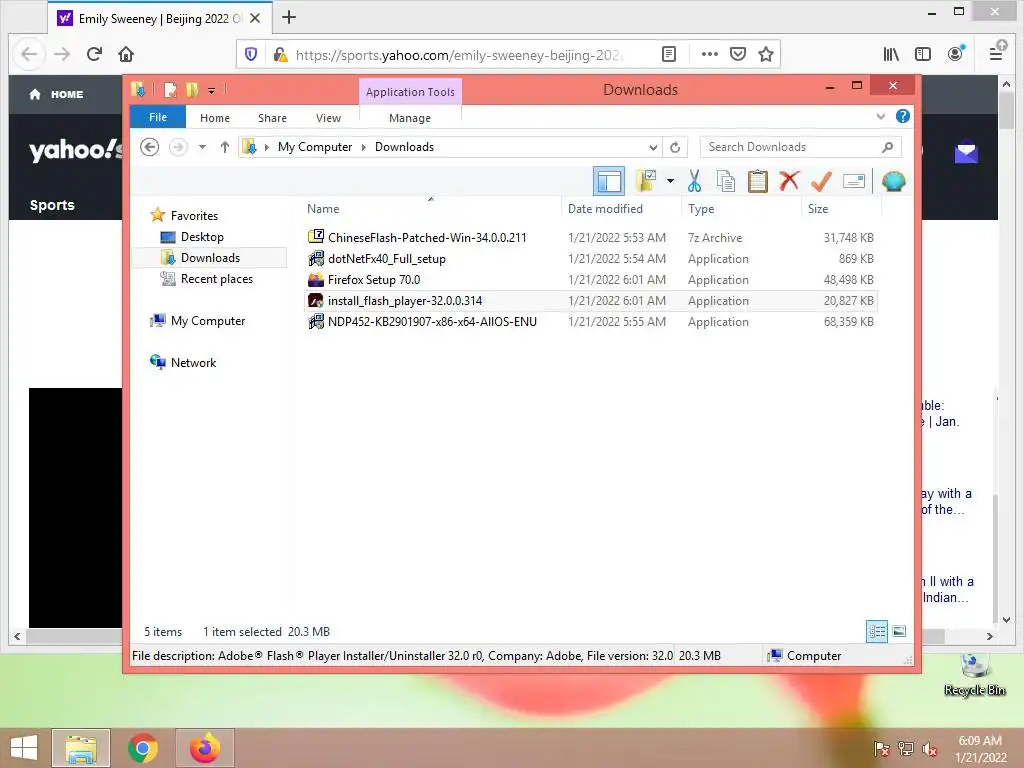The width and height of the screenshot is (1024, 768).
Task: Click the orange checkmark Properties icon
Action: coord(821,181)
